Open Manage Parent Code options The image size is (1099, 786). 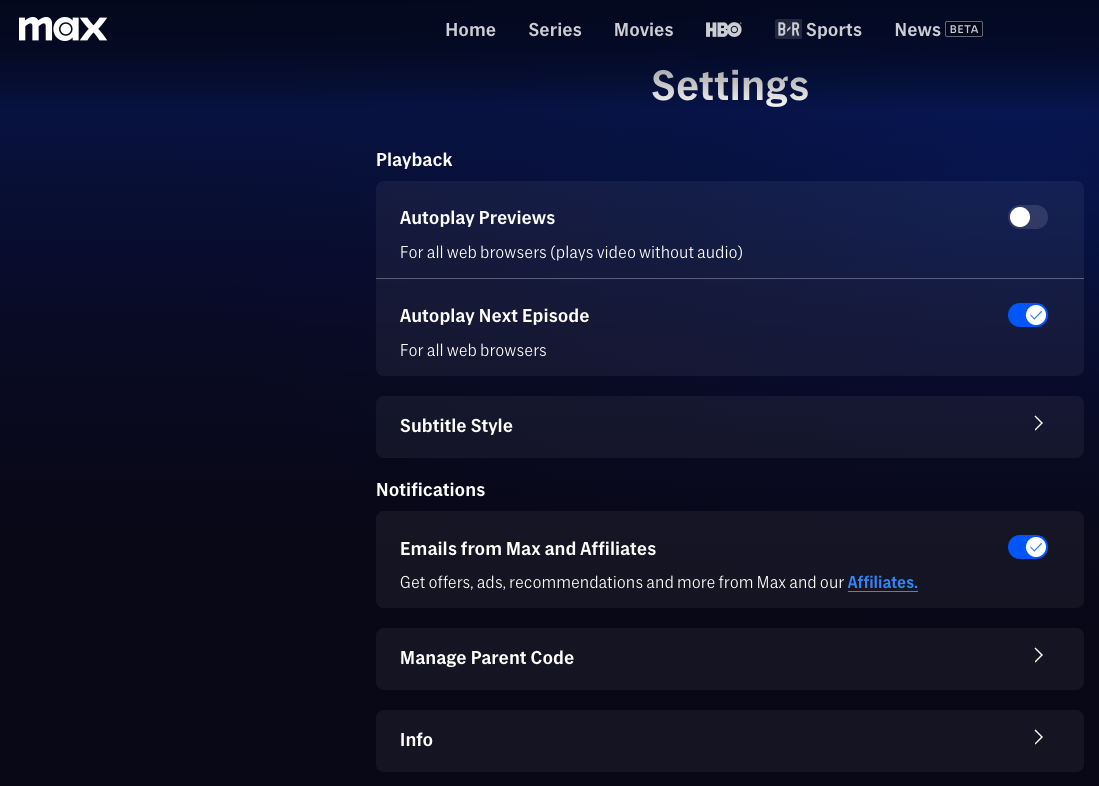730,657
